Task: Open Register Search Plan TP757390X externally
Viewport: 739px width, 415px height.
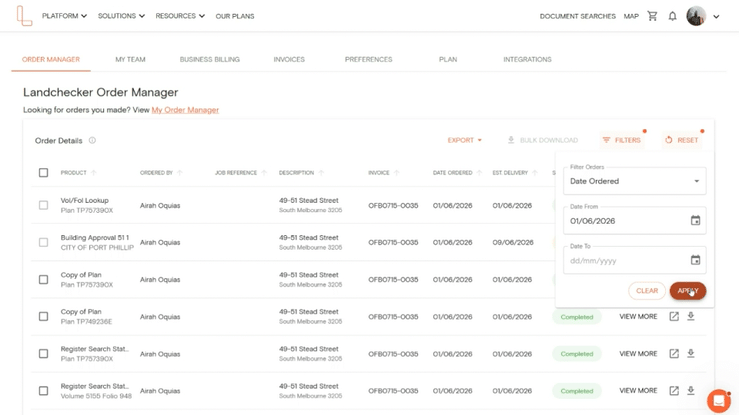Action: pyautogui.click(x=674, y=354)
